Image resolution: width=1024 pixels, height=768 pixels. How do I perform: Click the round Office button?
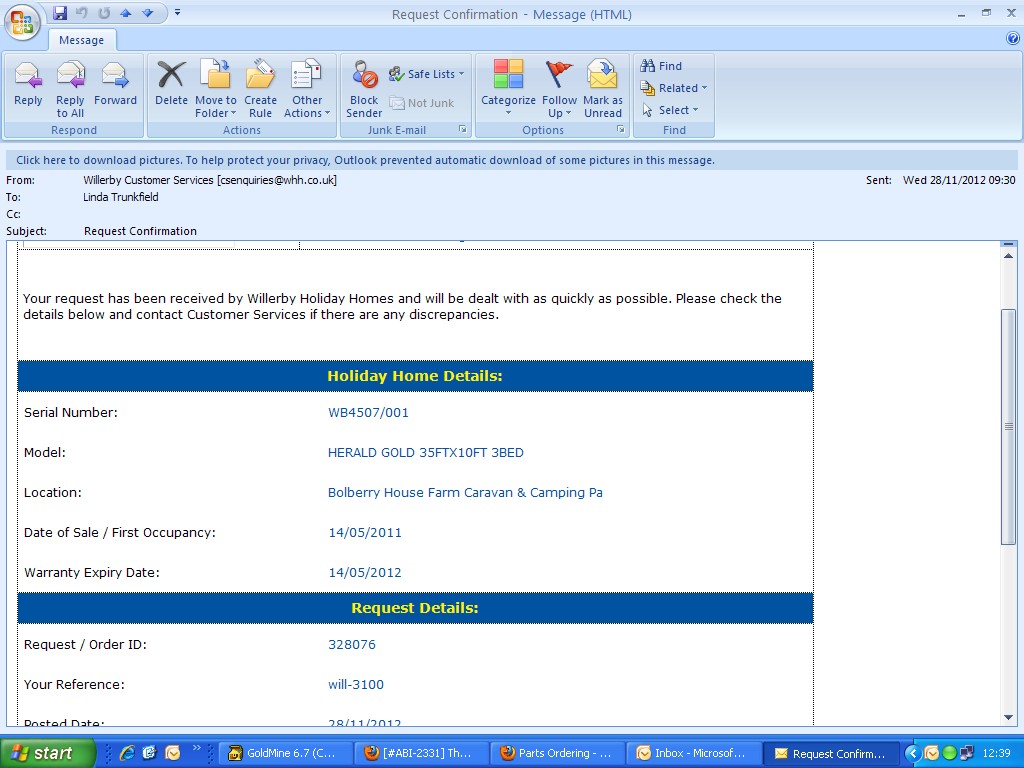click(x=22, y=22)
